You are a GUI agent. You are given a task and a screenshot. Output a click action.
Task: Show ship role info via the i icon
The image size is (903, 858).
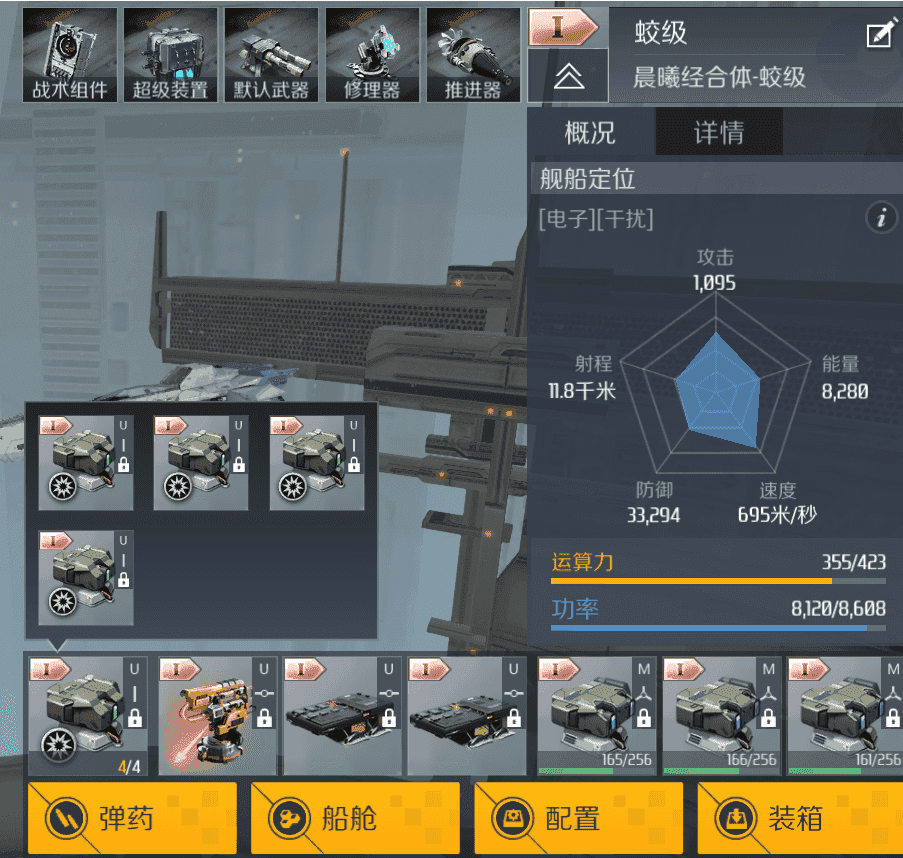point(882,218)
